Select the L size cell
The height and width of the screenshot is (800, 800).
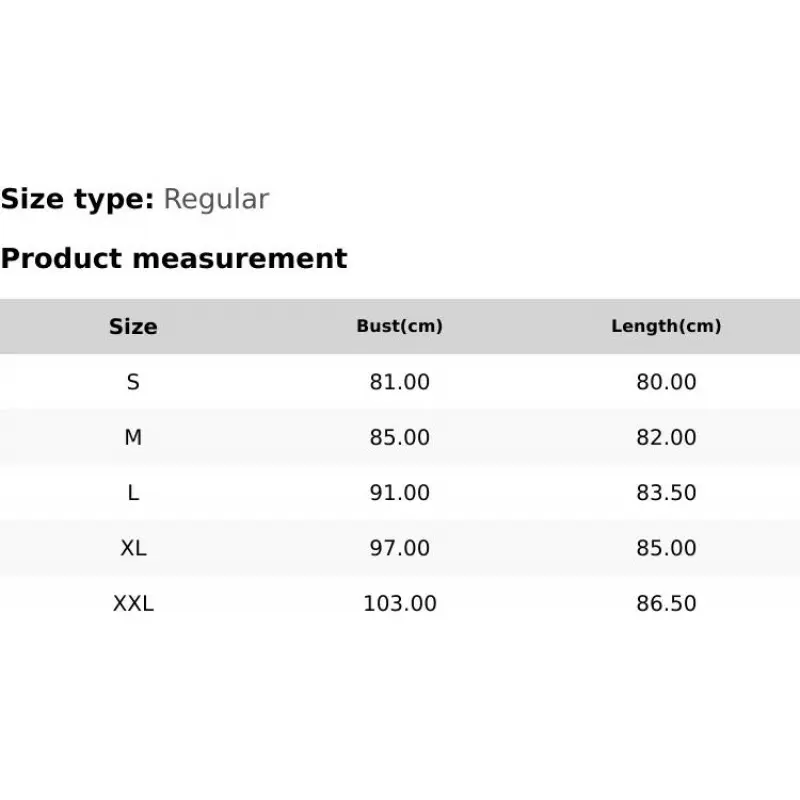click(x=133, y=493)
